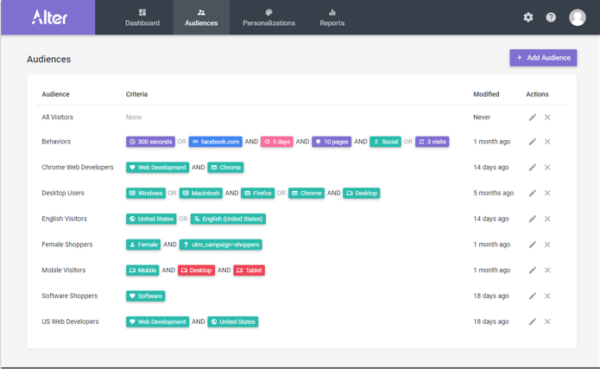Click the Add Audience button
Viewport: 600px width, 369px height.
pos(543,58)
